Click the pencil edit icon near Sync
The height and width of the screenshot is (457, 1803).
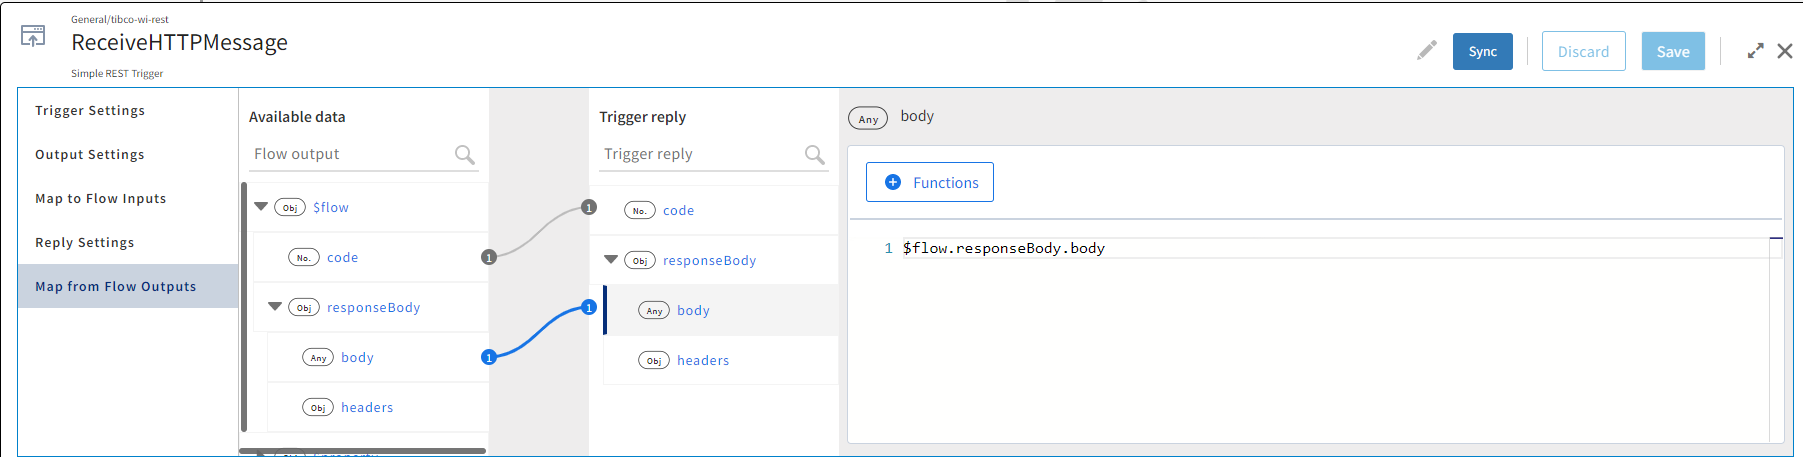(1426, 51)
